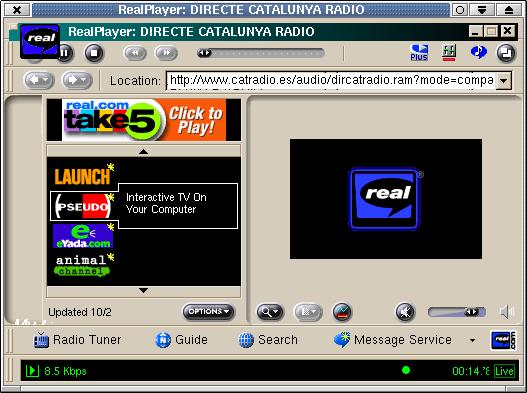Screen dimensions: 527x393
Task: Click the fast-forward button
Action: coord(166,53)
